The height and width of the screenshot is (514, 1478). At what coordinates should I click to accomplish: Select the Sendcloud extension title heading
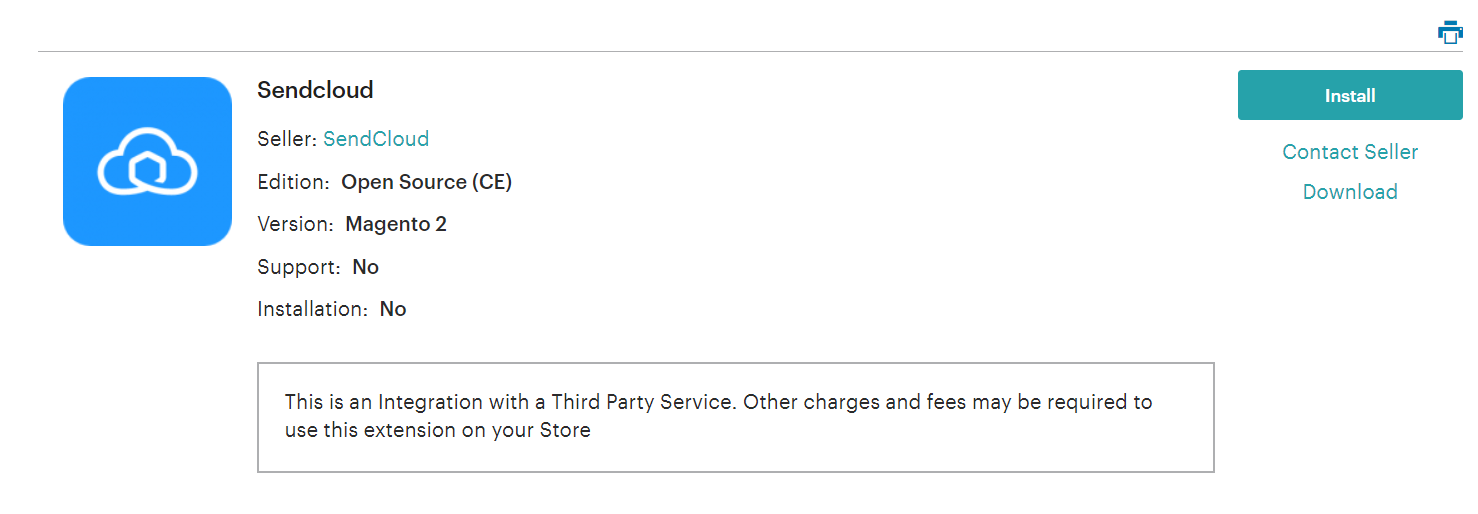pyautogui.click(x=315, y=90)
